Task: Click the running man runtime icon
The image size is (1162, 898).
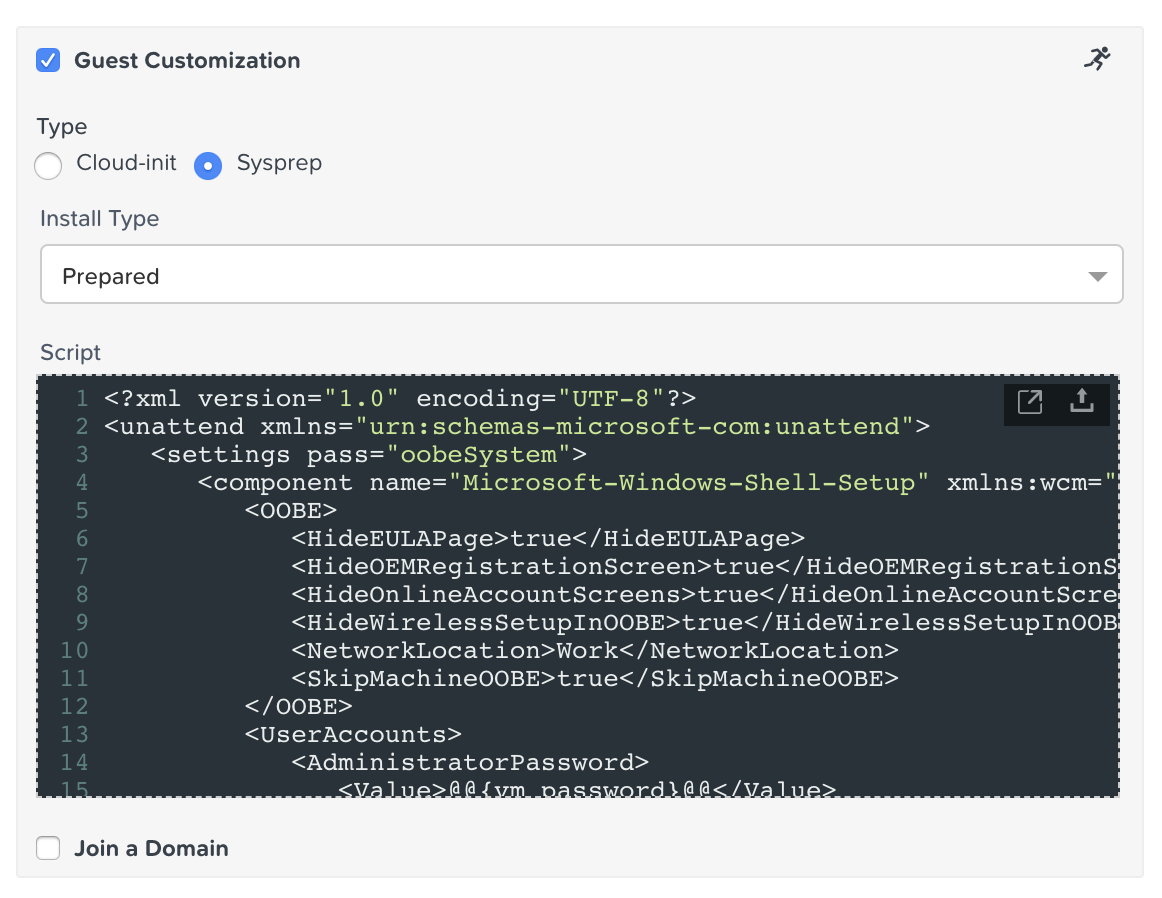Action: (1098, 59)
